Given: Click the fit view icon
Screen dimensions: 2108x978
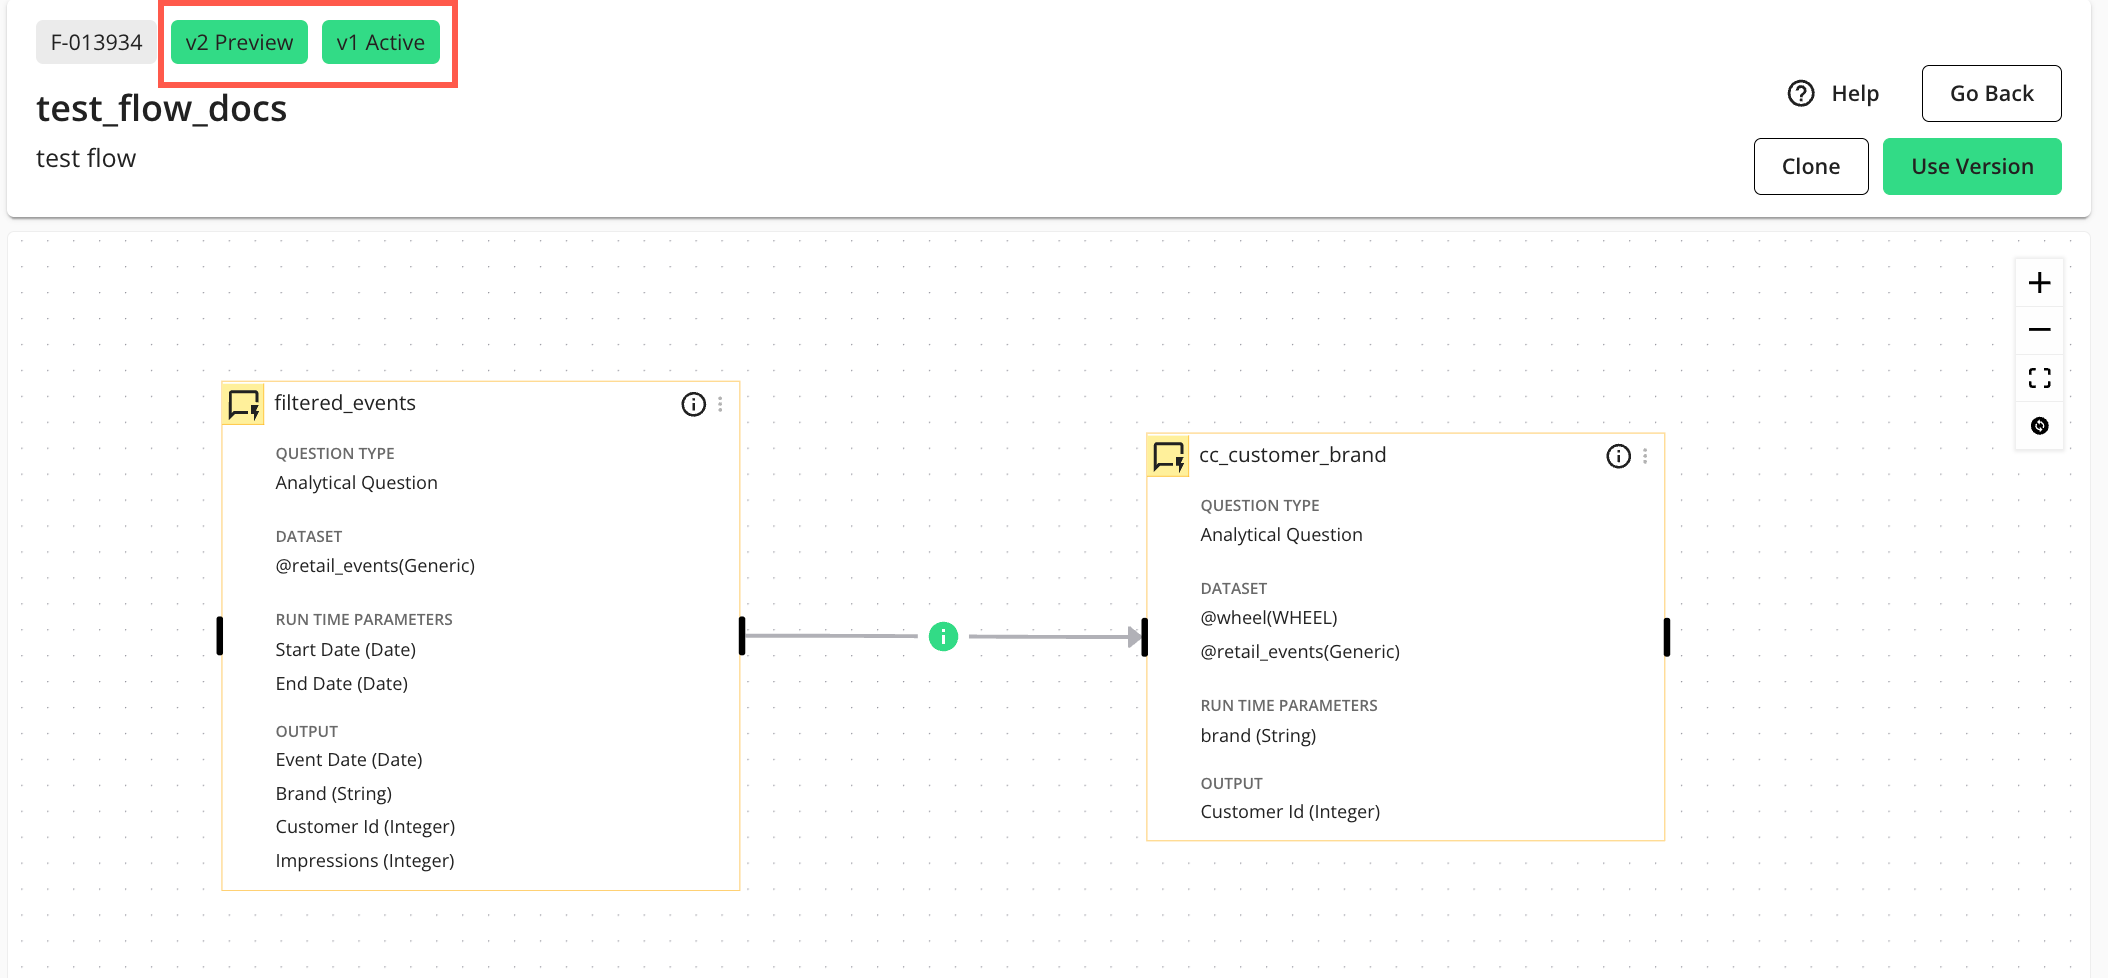Looking at the screenshot, I should pyautogui.click(x=2039, y=378).
